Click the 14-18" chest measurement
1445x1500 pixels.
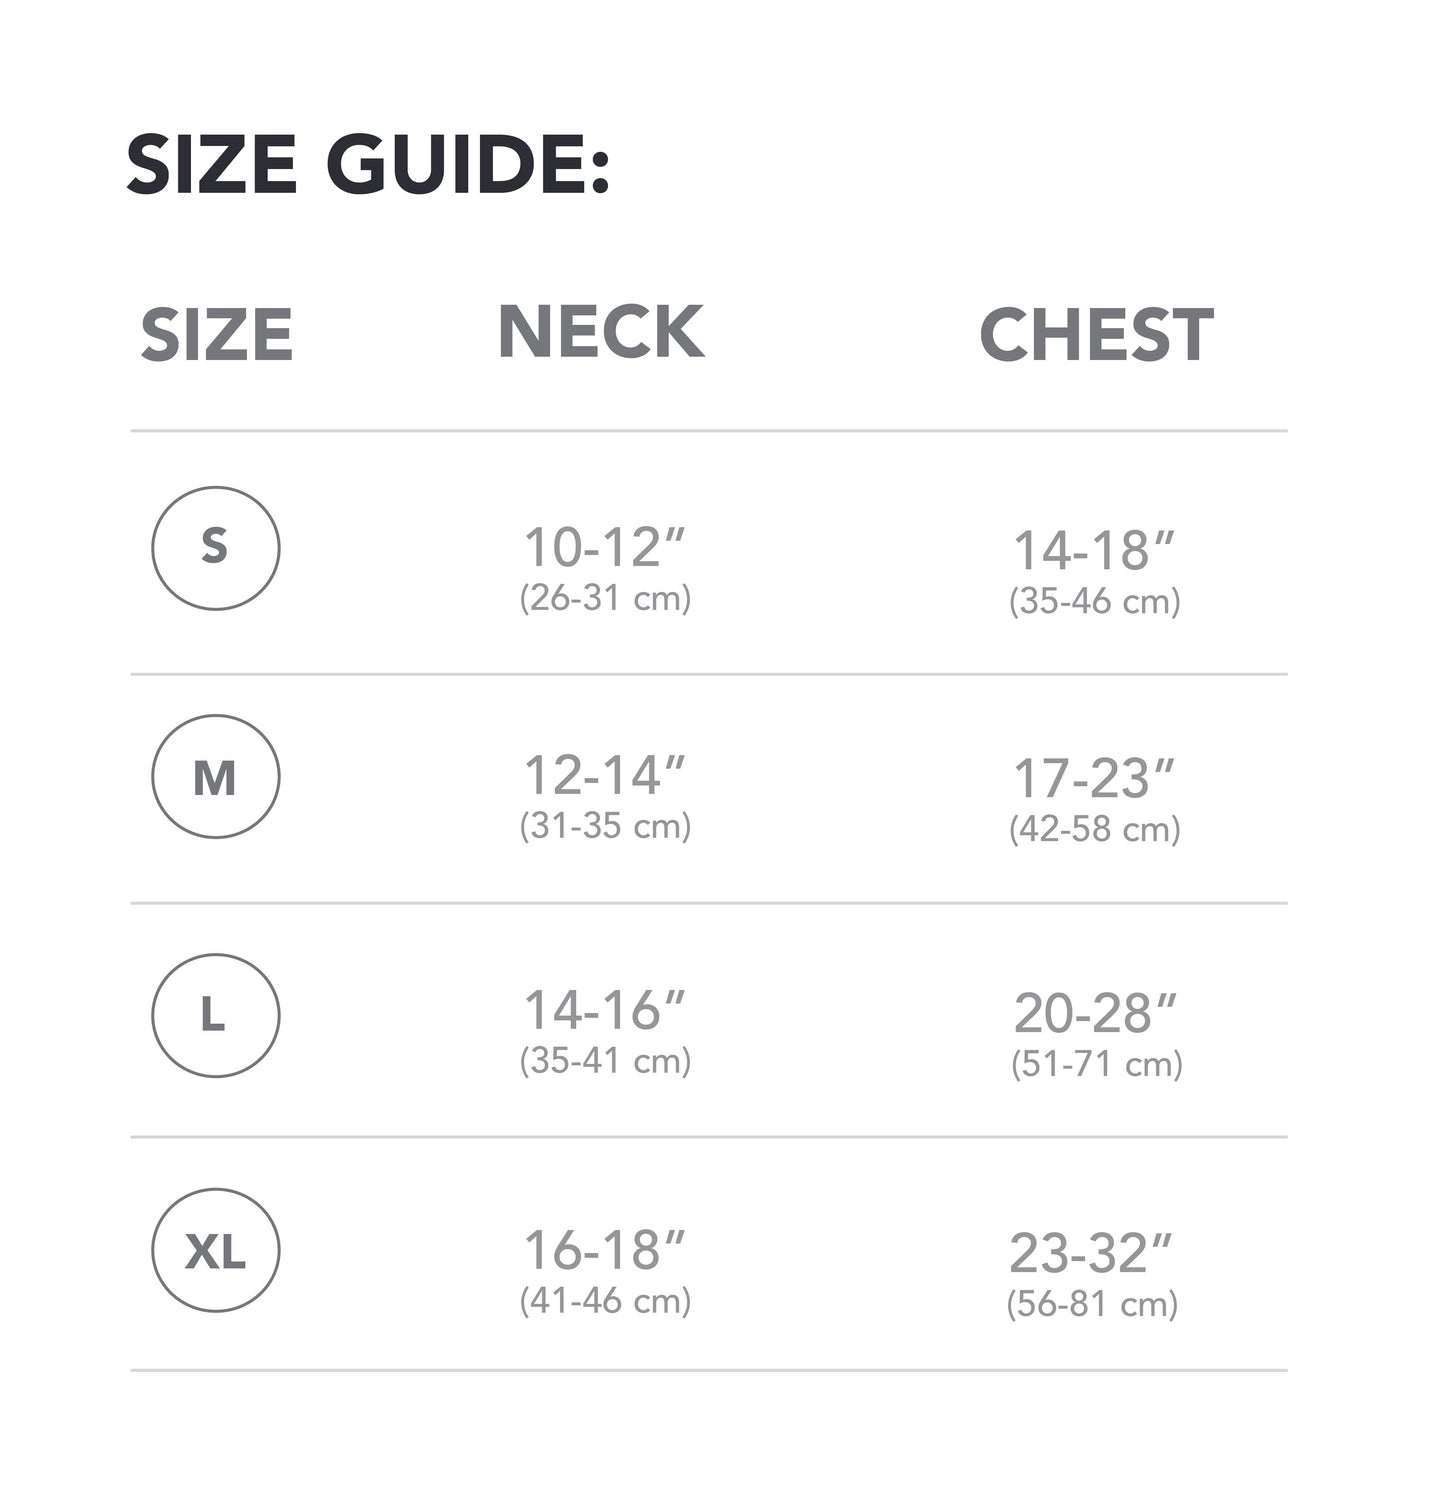pos(1094,551)
